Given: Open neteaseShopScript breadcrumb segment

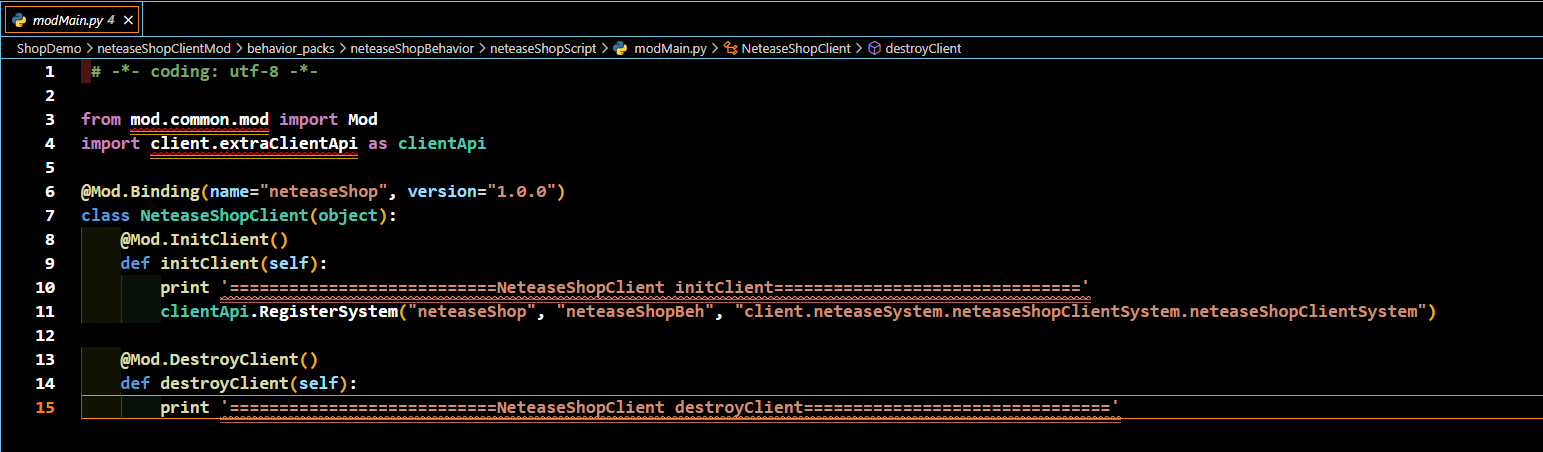Looking at the screenshot, I should coord(543,48).
